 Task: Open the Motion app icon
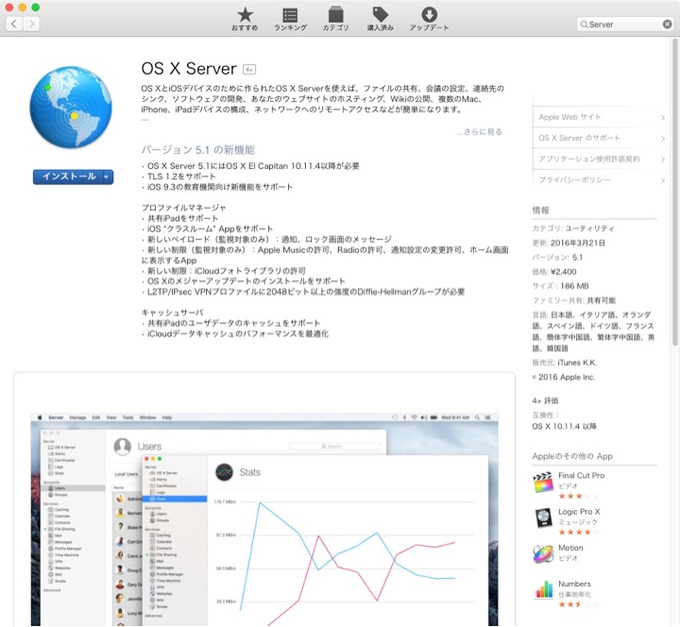pyautogui.click(x=543, y=554)
